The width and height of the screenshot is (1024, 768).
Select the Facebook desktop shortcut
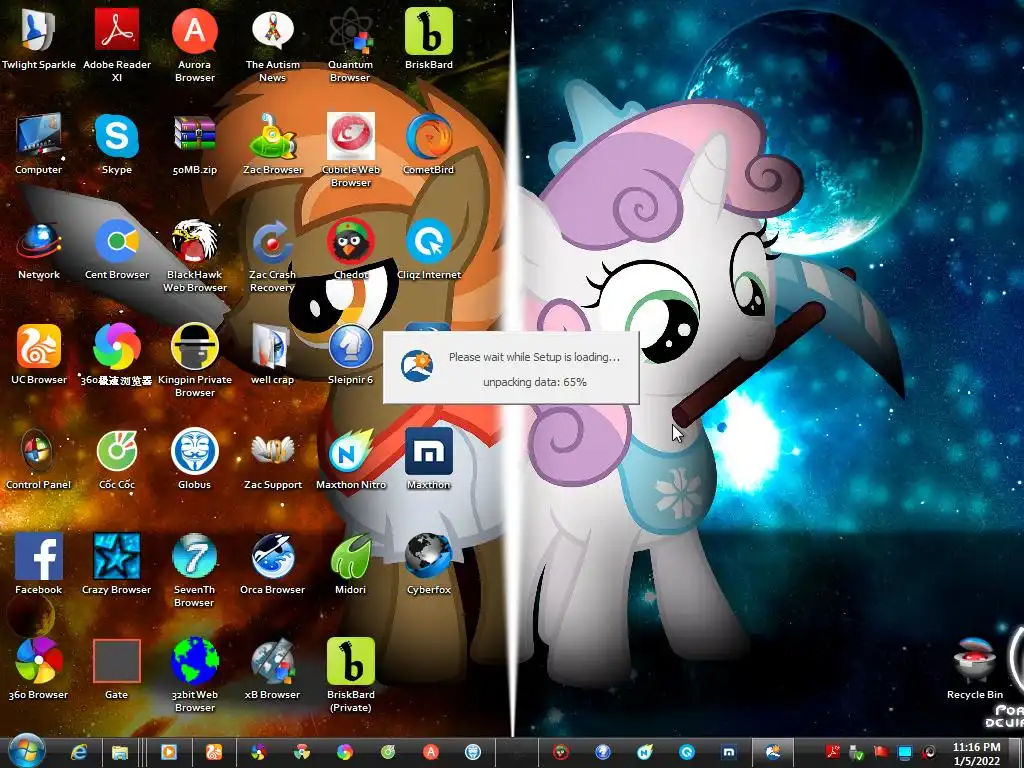(39, 556)
